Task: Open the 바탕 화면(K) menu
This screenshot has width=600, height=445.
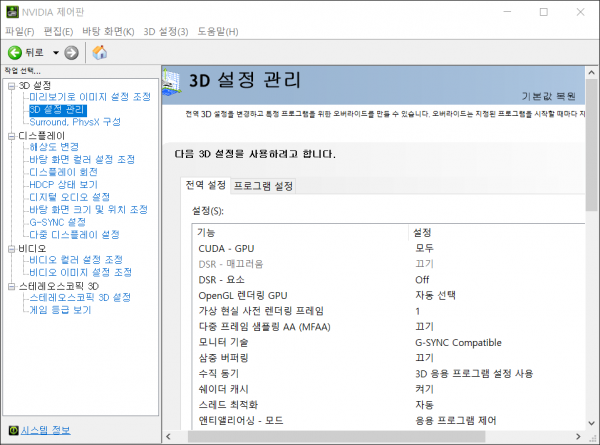Action: 108,31
